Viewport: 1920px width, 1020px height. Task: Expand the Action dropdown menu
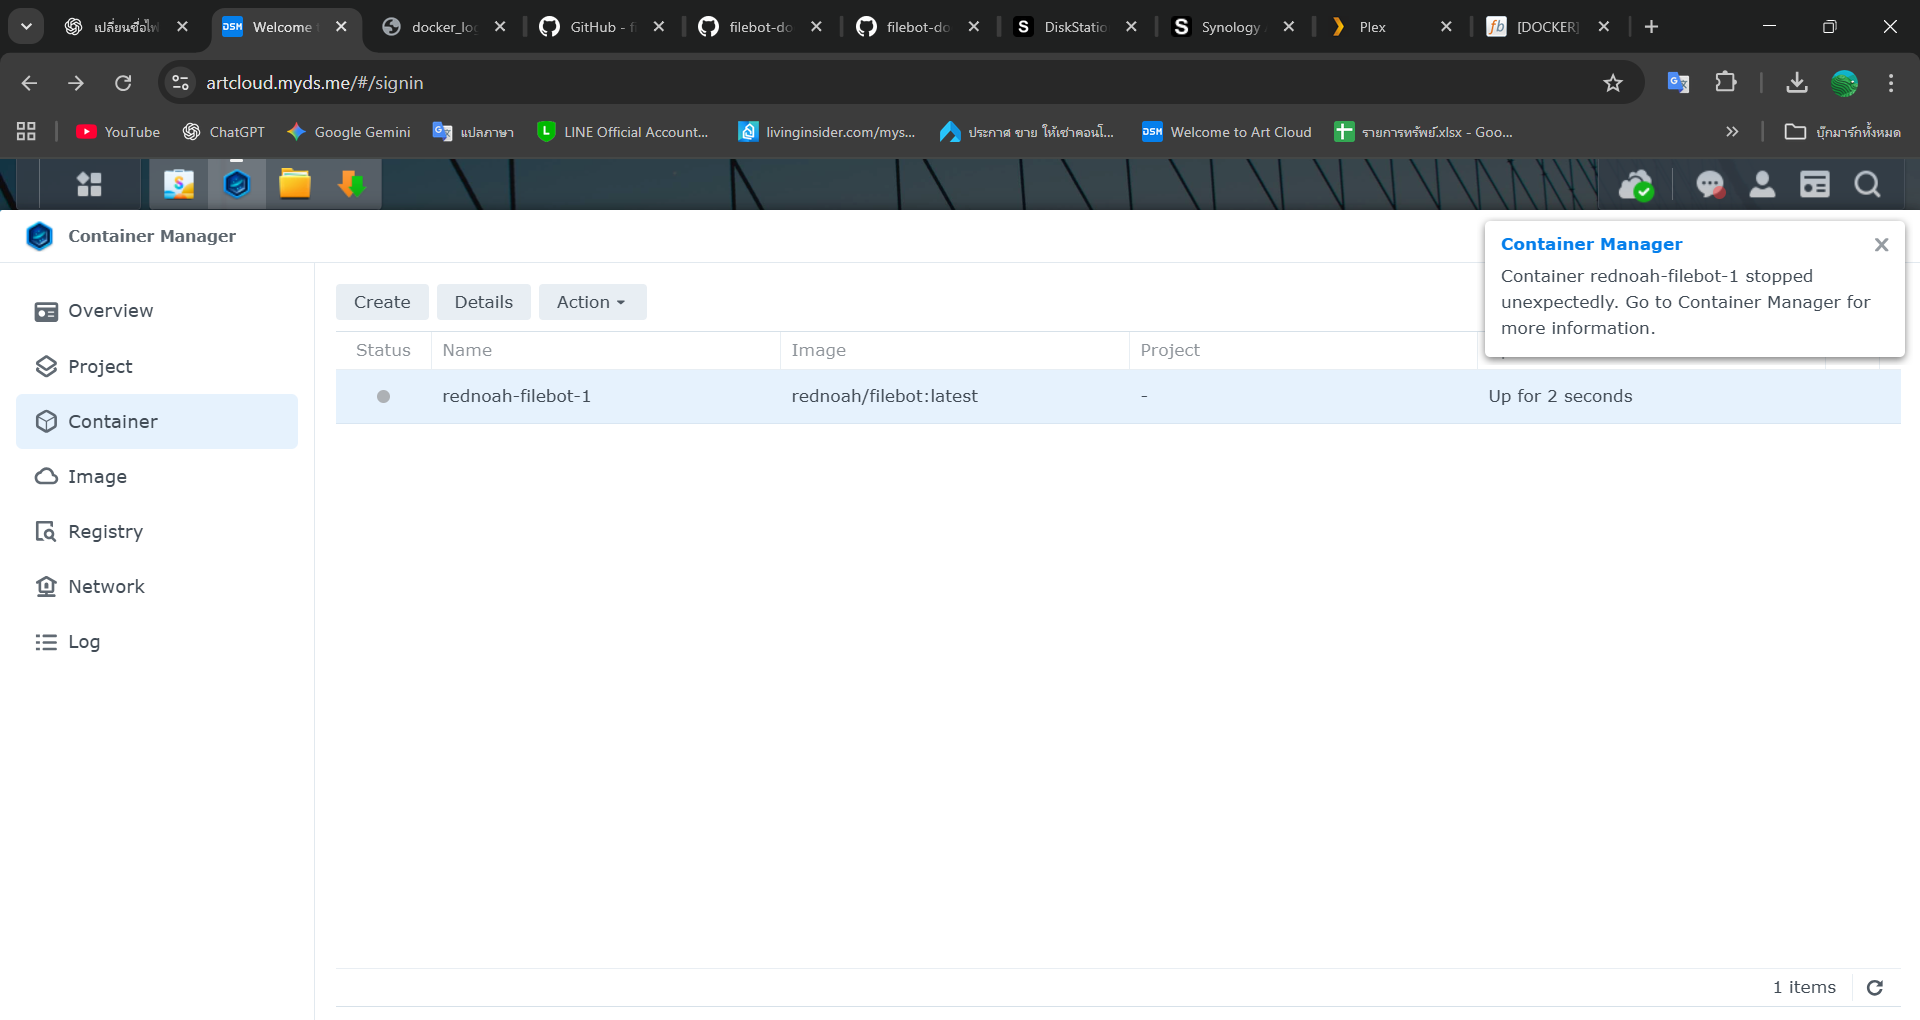tap(592, 302)
